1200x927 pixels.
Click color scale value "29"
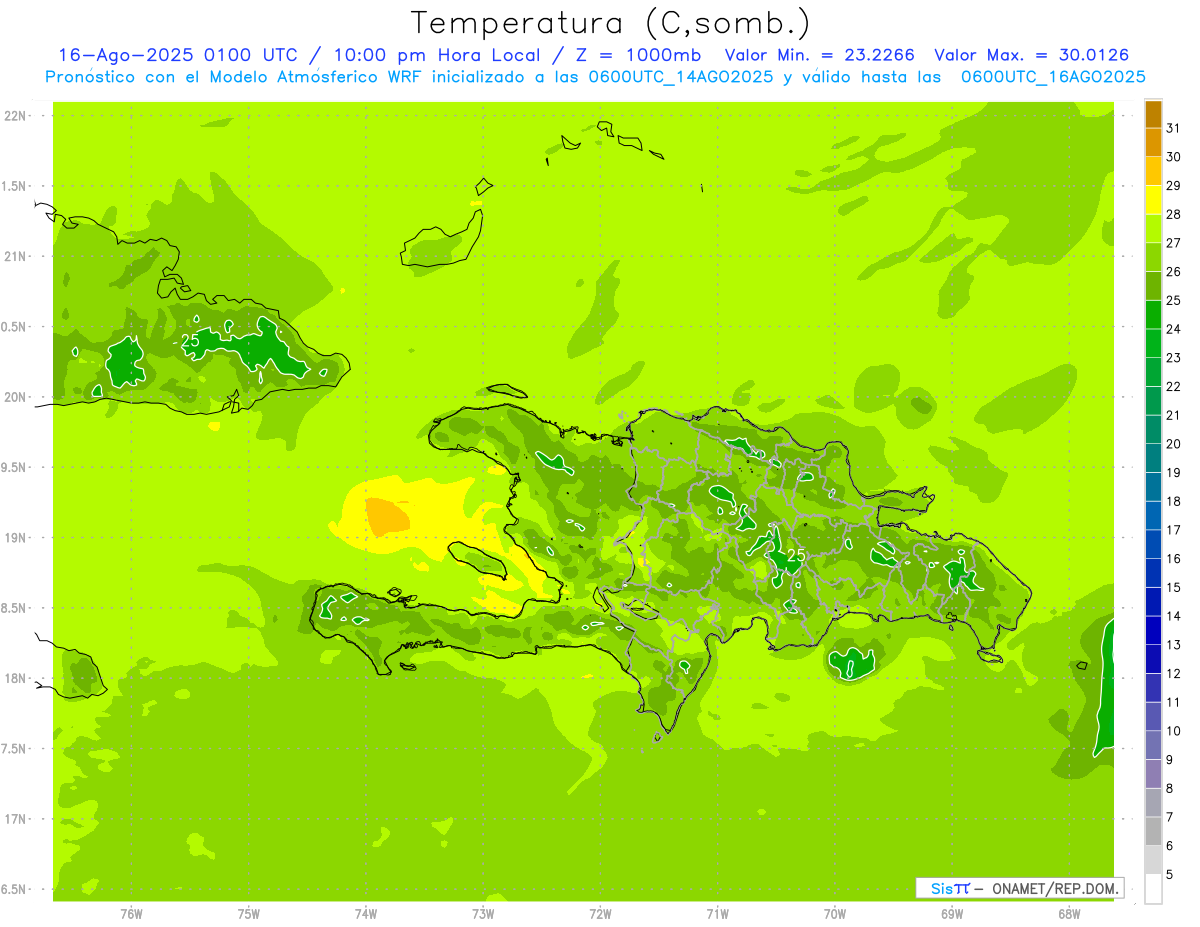click(1174, 186)
